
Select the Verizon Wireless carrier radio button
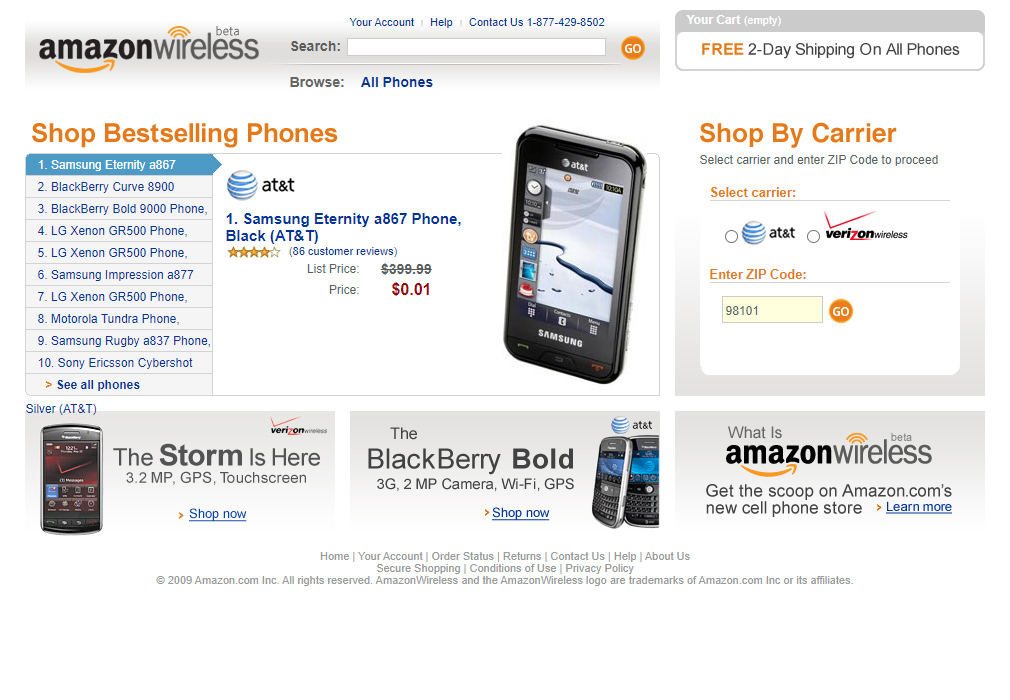point(814,236)
